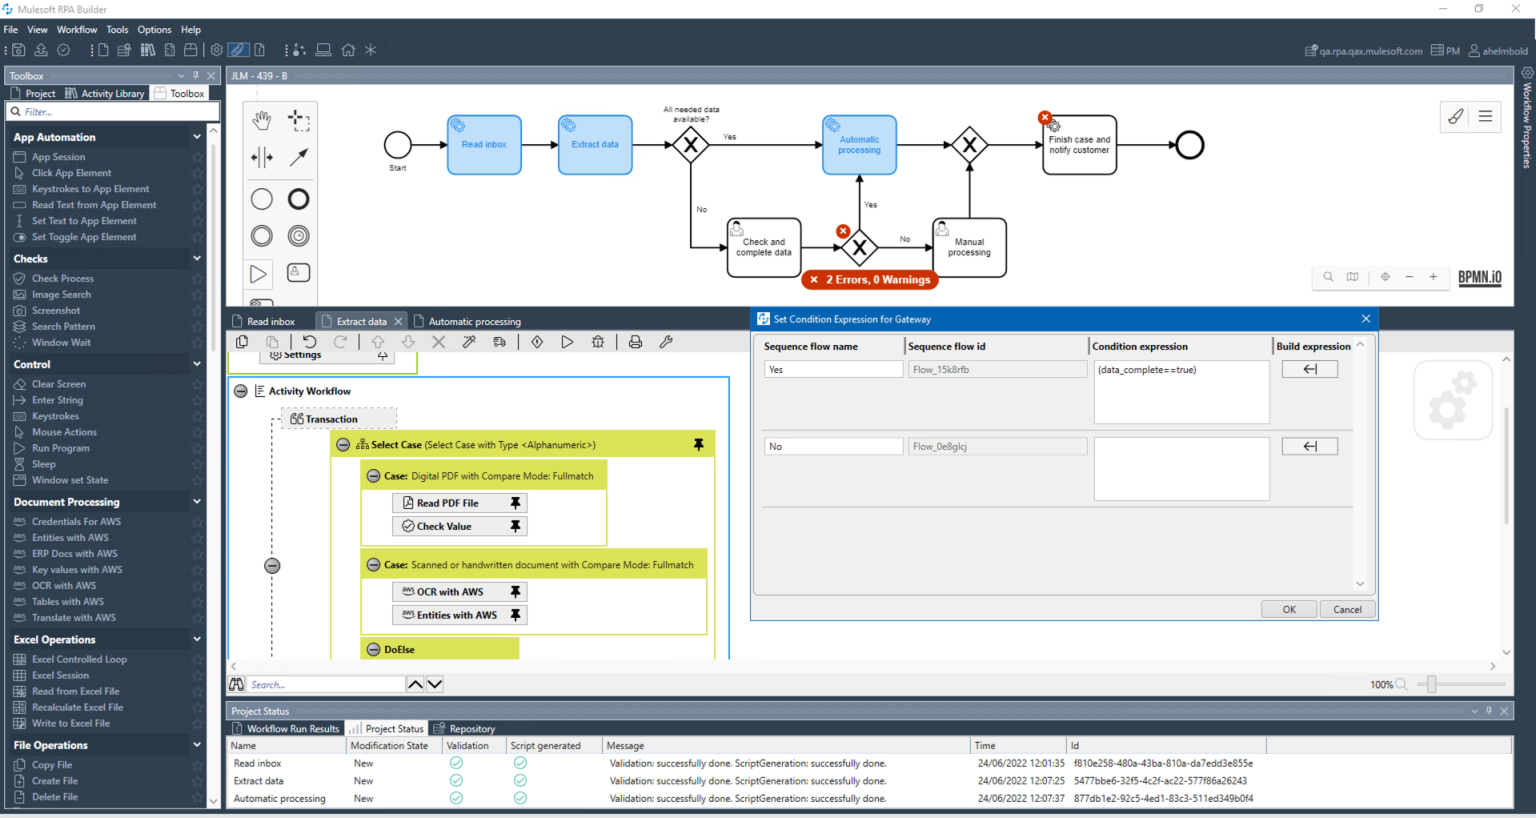The height and width of the screenshot is (818, 1536).
Task: Toggle the favorite star next to Image Search
Action: pyautogui.click(x=198, y=294)
